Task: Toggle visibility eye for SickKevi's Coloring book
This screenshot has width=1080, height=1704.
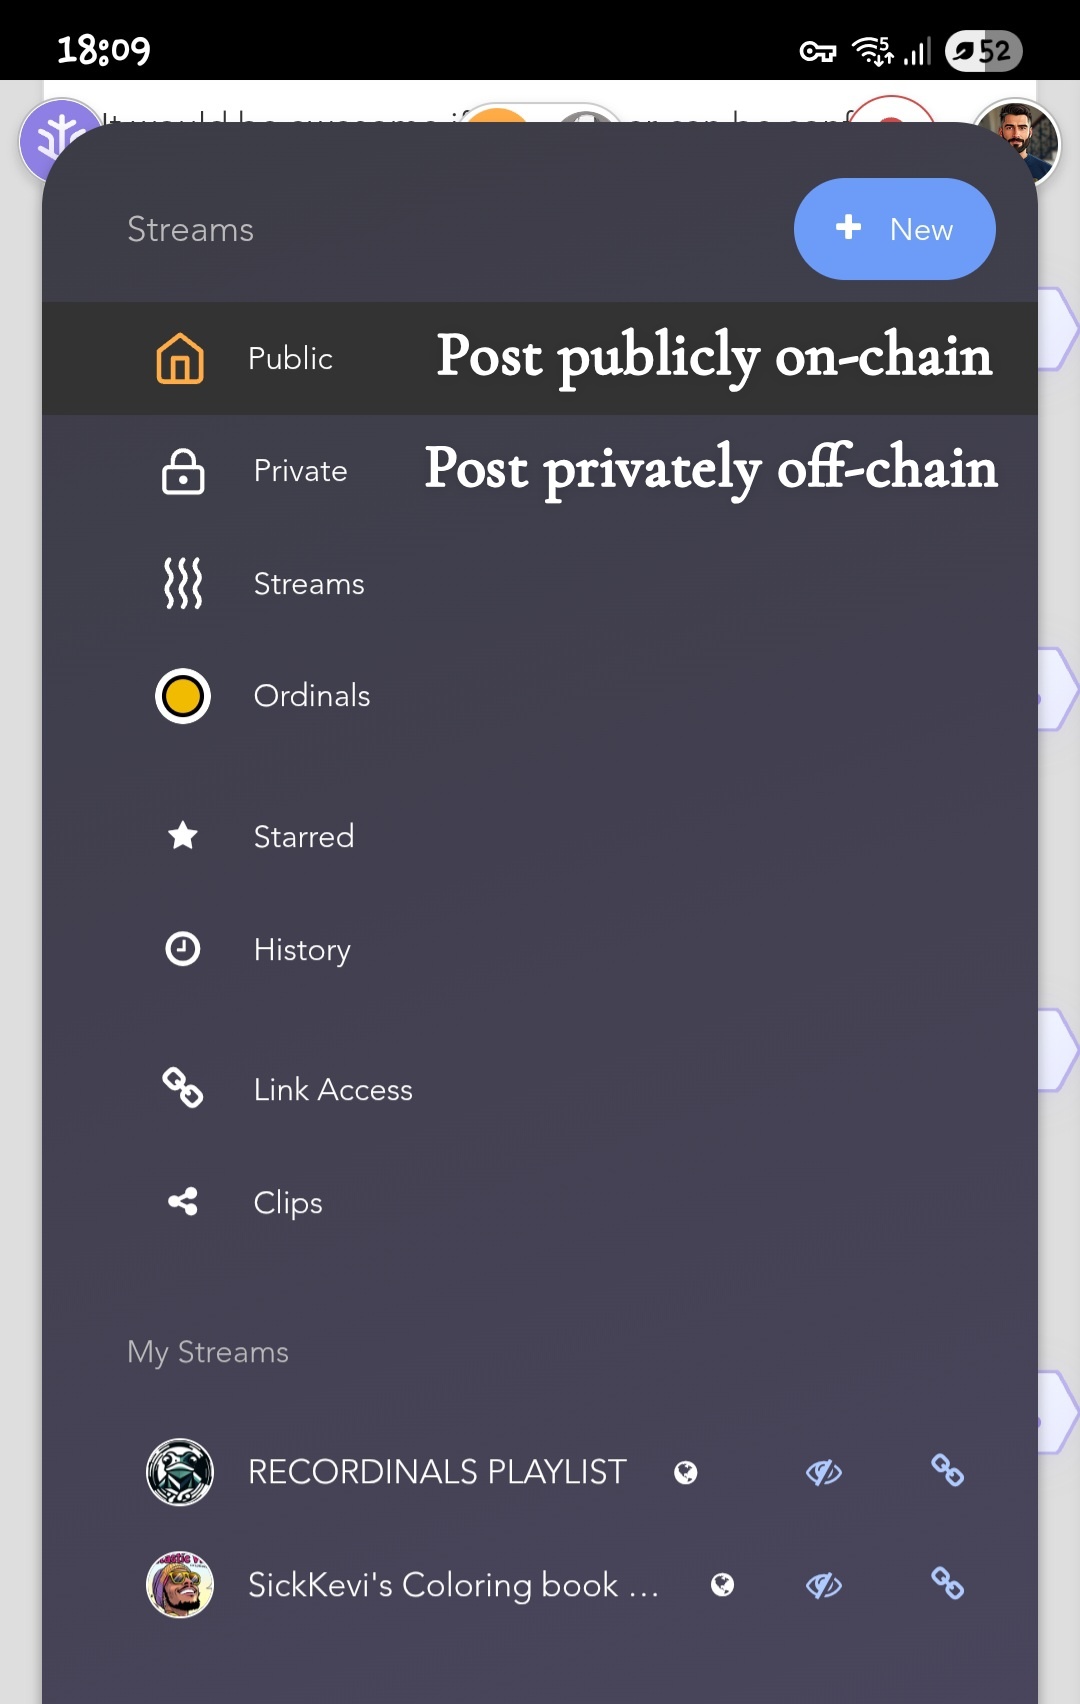Action: click(824, 1585)
